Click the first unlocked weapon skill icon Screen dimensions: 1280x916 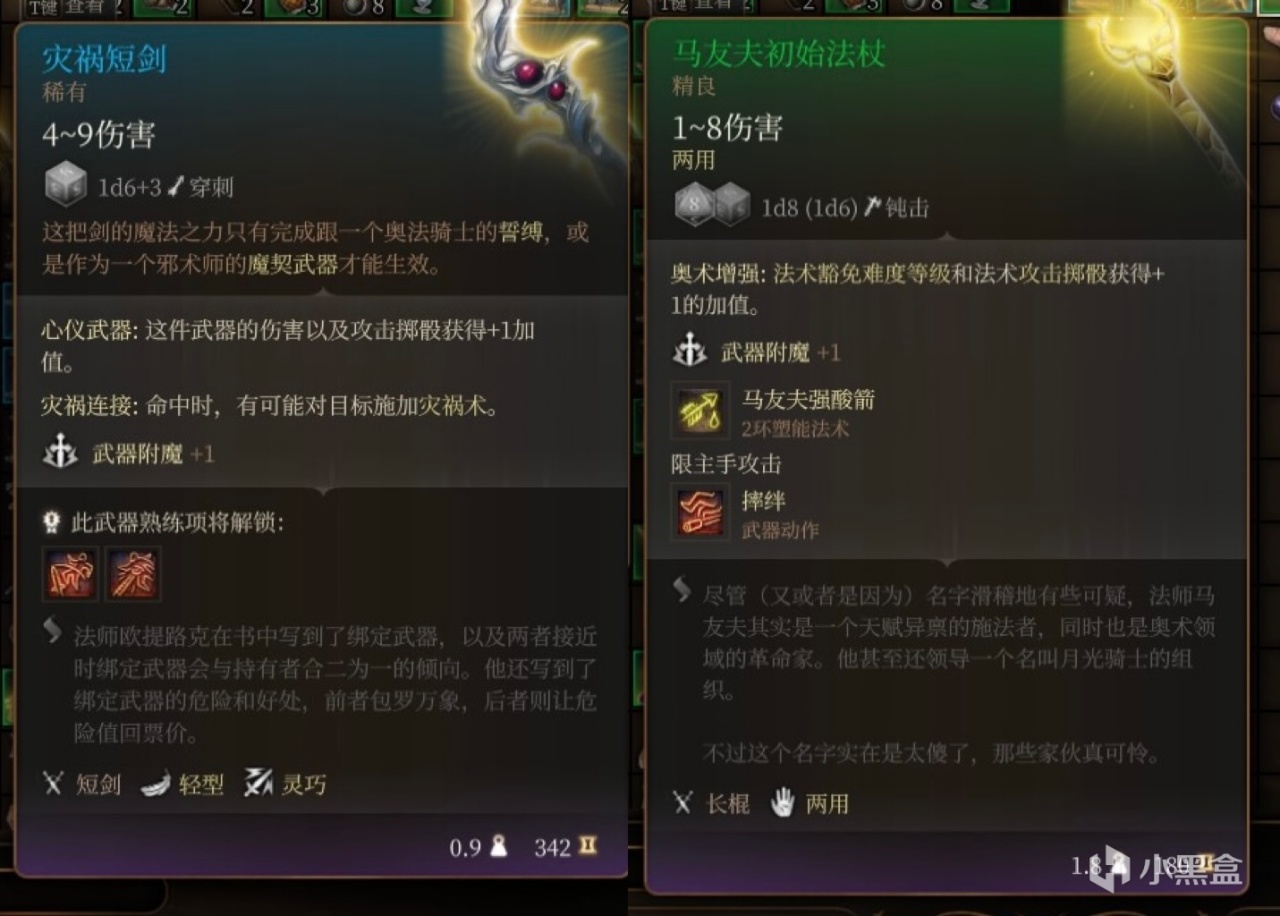point(70,573)
